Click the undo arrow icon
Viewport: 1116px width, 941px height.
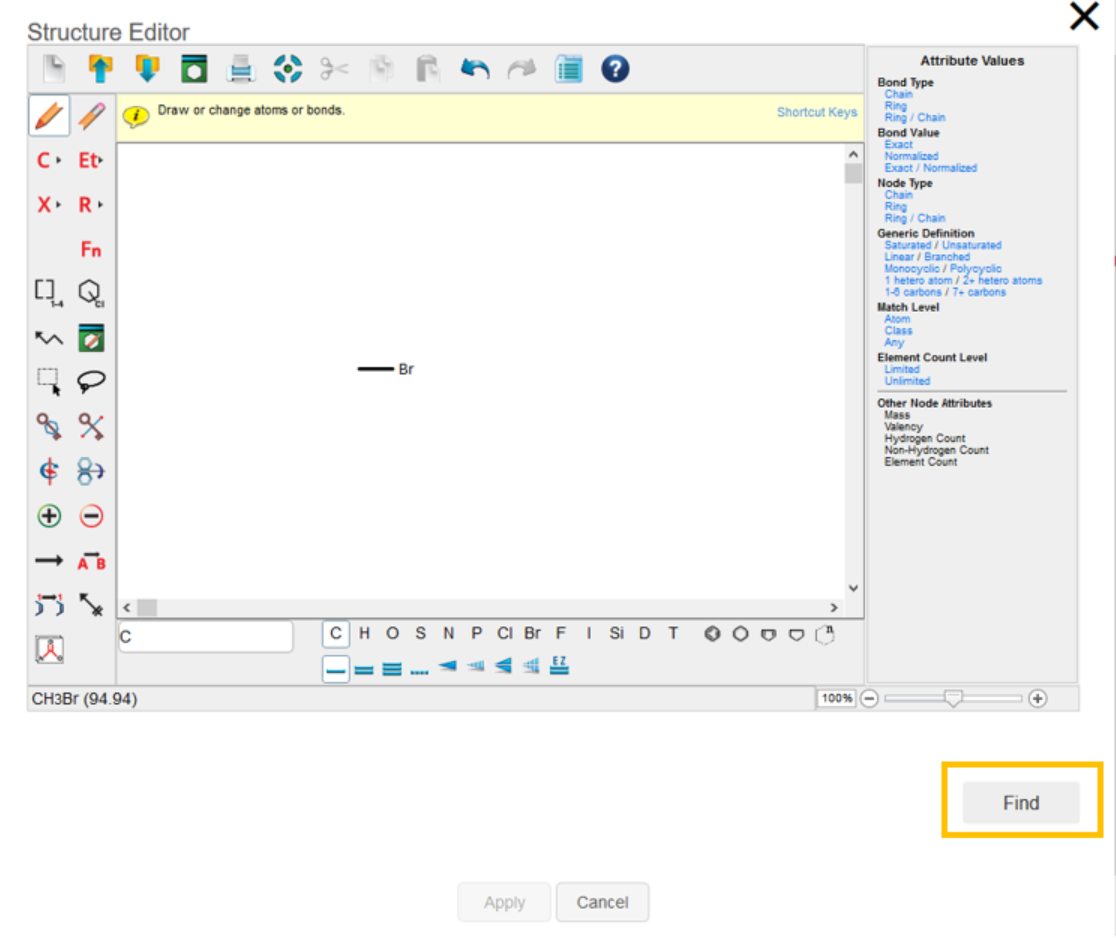click(475, 69)
